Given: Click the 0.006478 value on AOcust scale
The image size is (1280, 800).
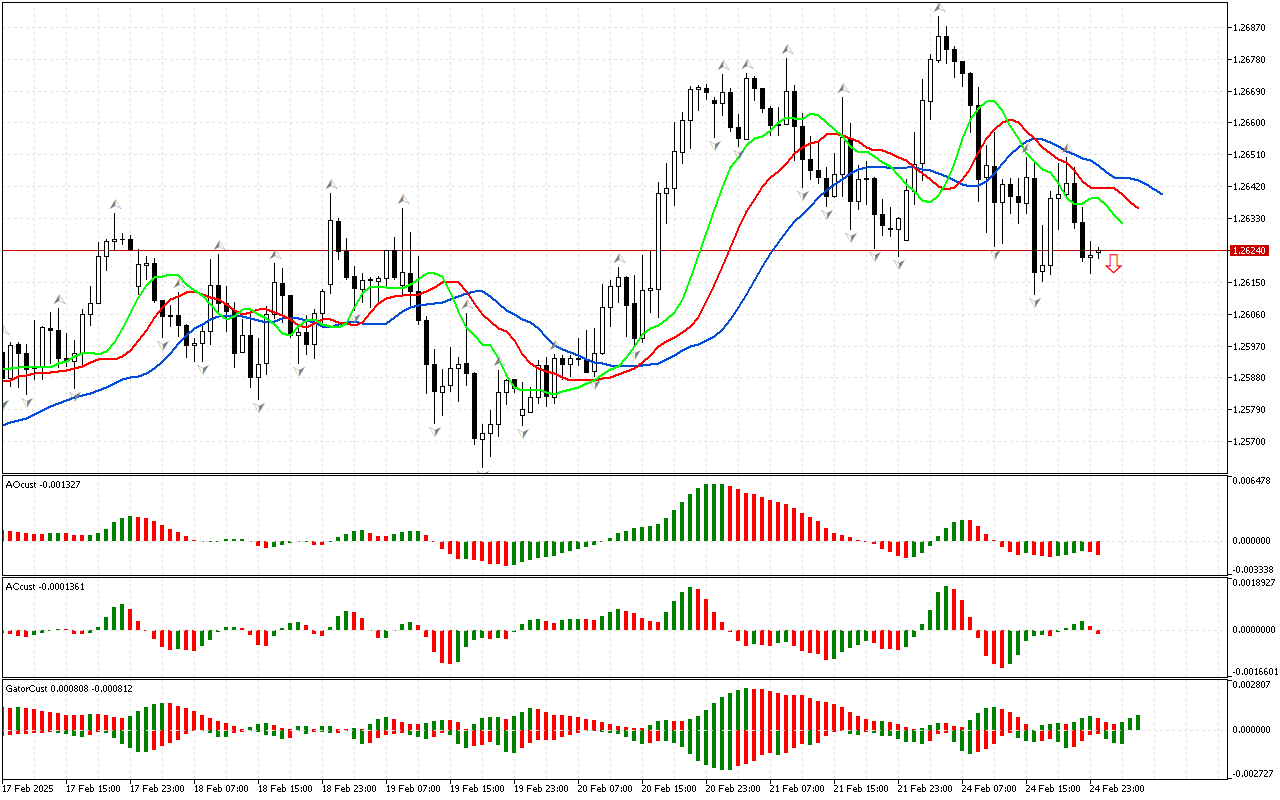Looking at the screenshot, I should [1252, 481].
